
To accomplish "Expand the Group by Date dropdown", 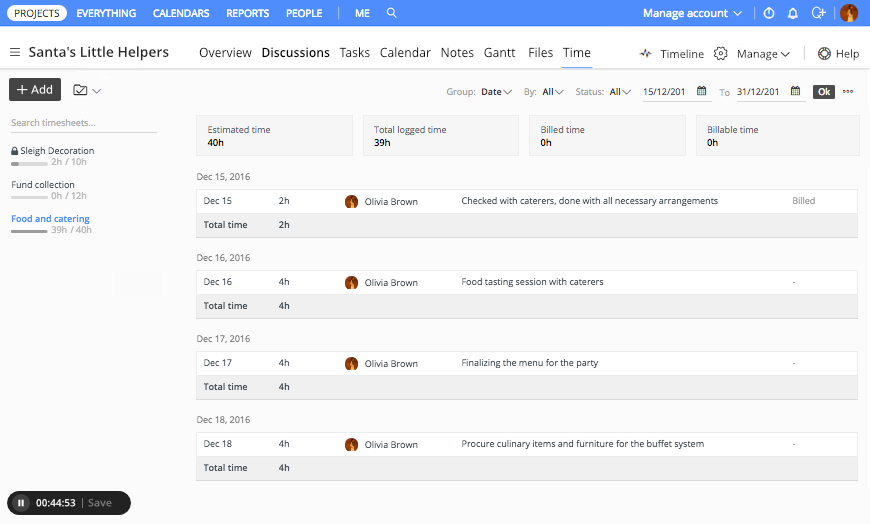I will coord(496,92).
